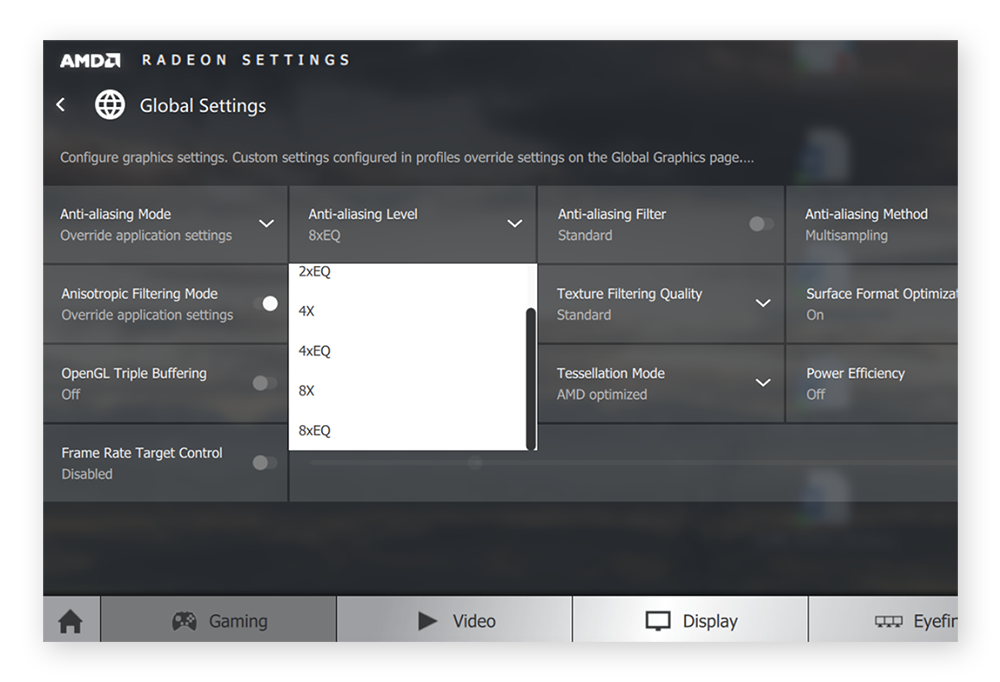Disable the Anisotropic Filtering Mode switch
Screen dimensions: 1000x682
click(x=265, y=304)
